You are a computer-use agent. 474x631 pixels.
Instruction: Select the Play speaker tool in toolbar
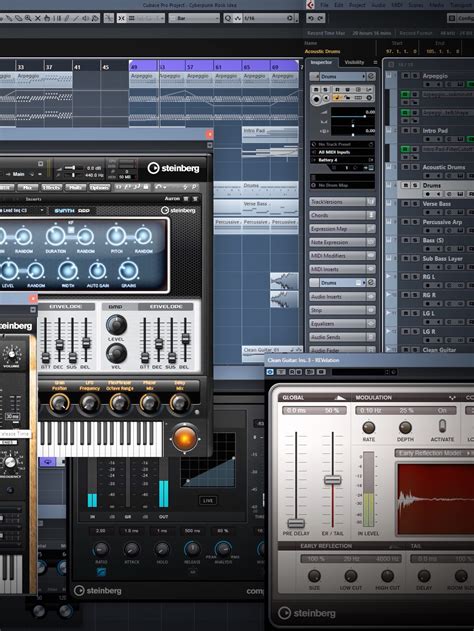coord(86,18)
